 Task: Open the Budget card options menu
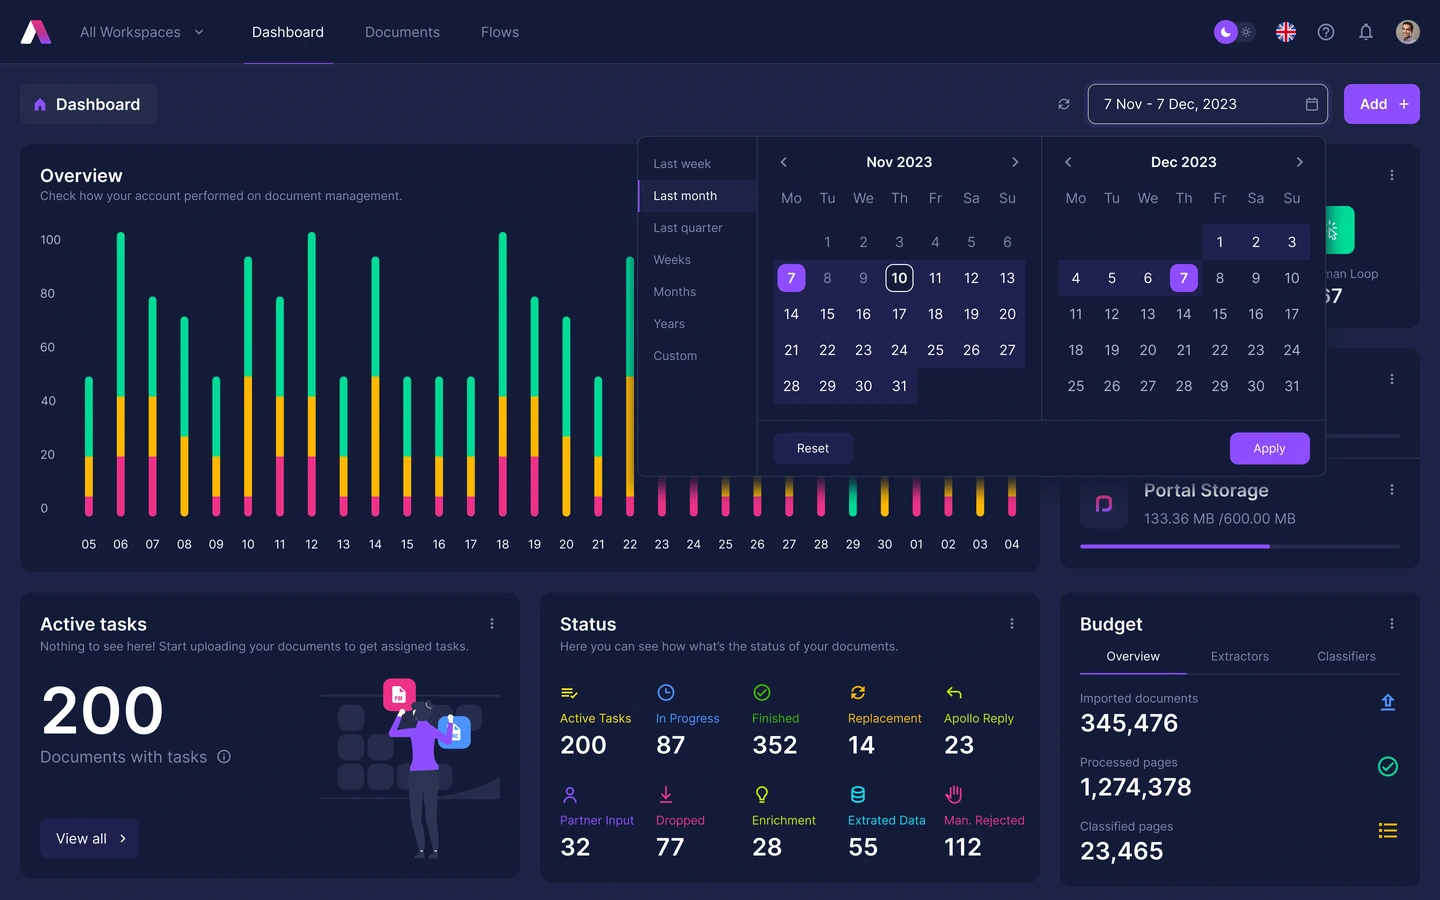point(1392,624)
